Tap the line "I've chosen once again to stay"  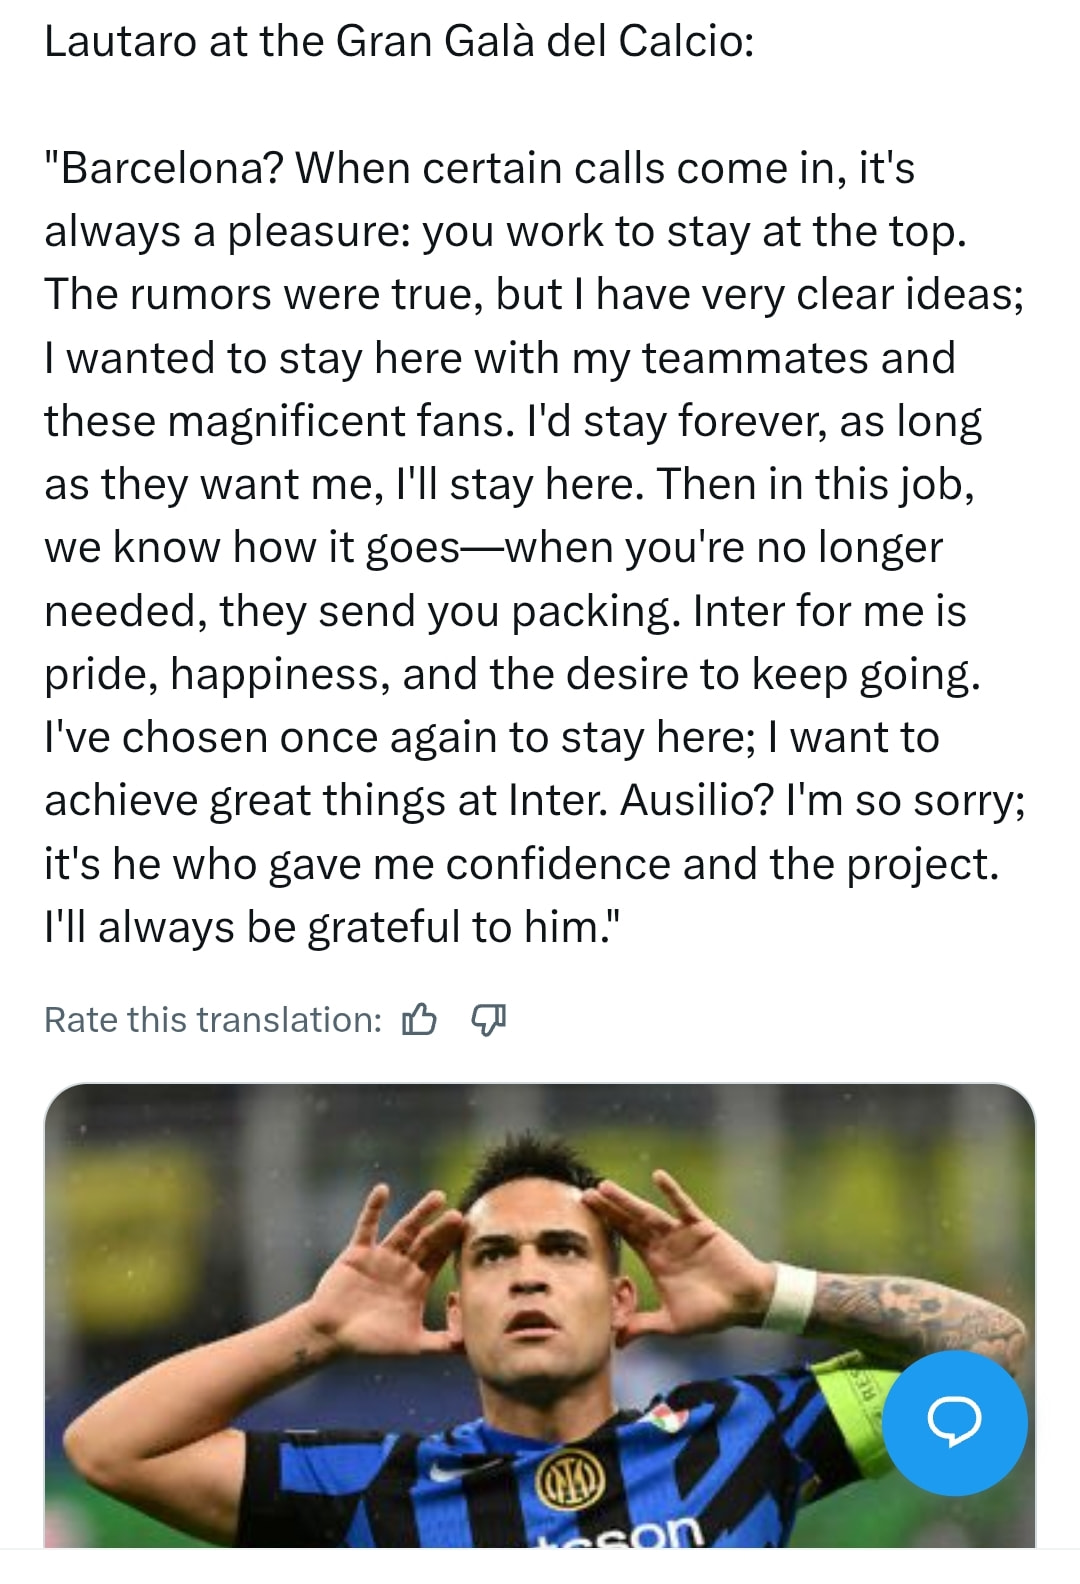pyautogui.click(x=492, y=737)
